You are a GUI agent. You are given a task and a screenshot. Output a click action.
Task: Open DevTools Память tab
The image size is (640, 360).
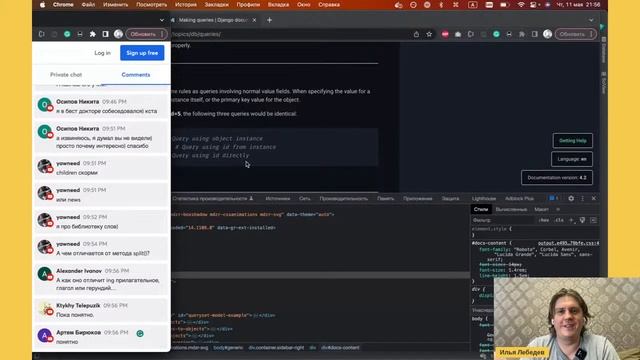point(386,199)
